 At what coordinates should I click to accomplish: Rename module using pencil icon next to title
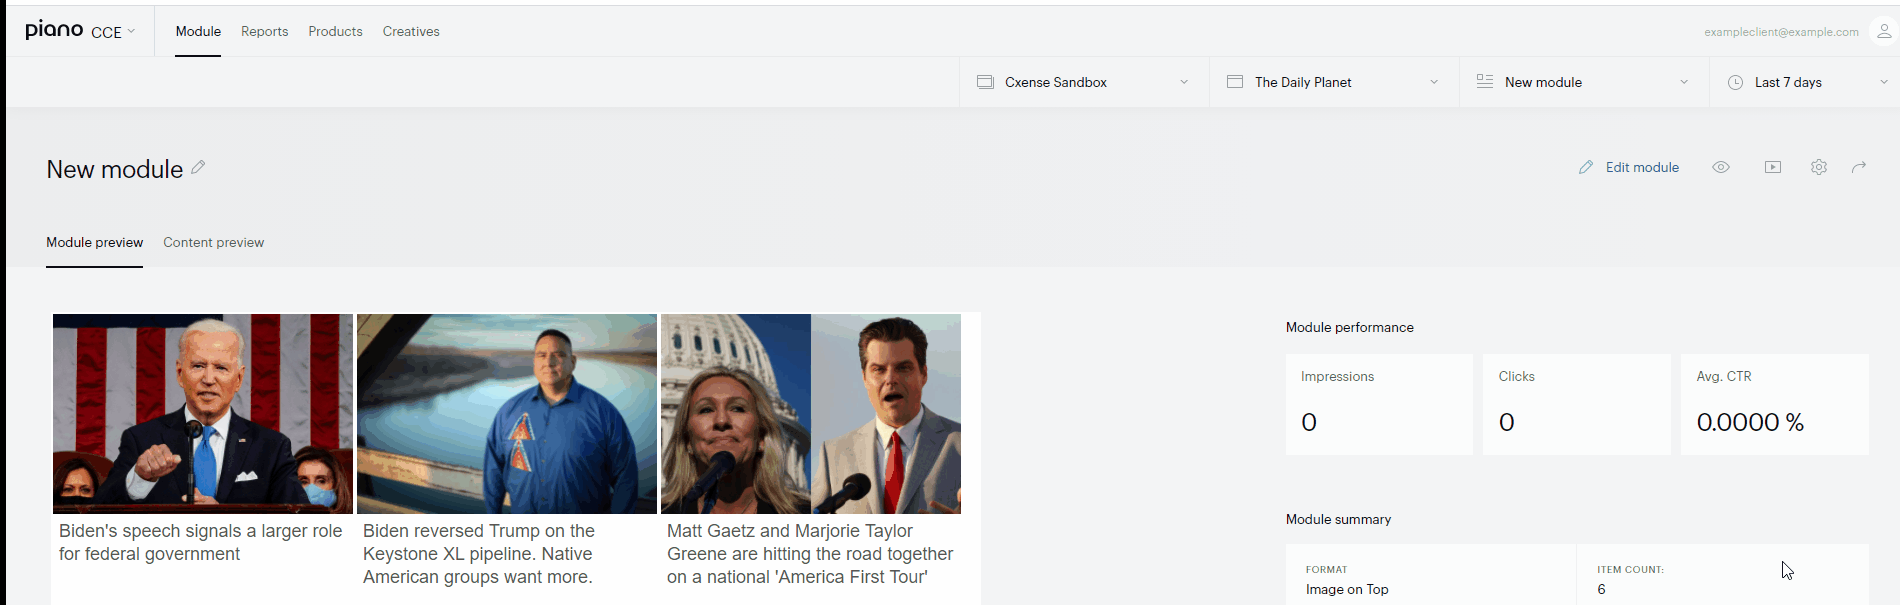pyautogui.click(x=198, y=167)
